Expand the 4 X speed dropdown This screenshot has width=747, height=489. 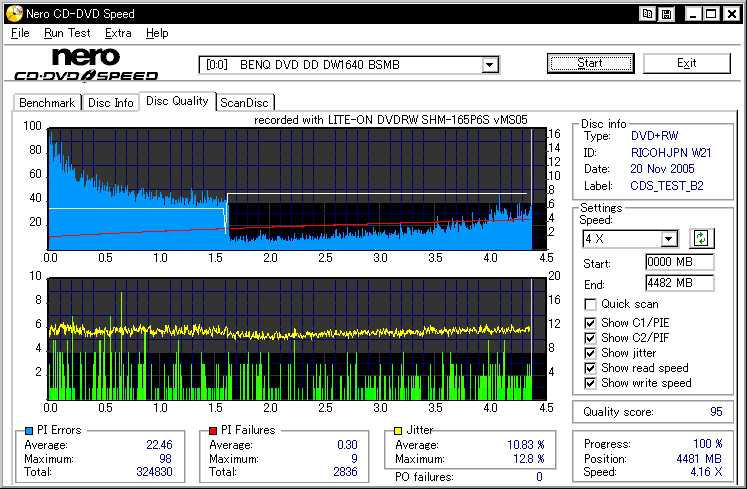[669, 239]
